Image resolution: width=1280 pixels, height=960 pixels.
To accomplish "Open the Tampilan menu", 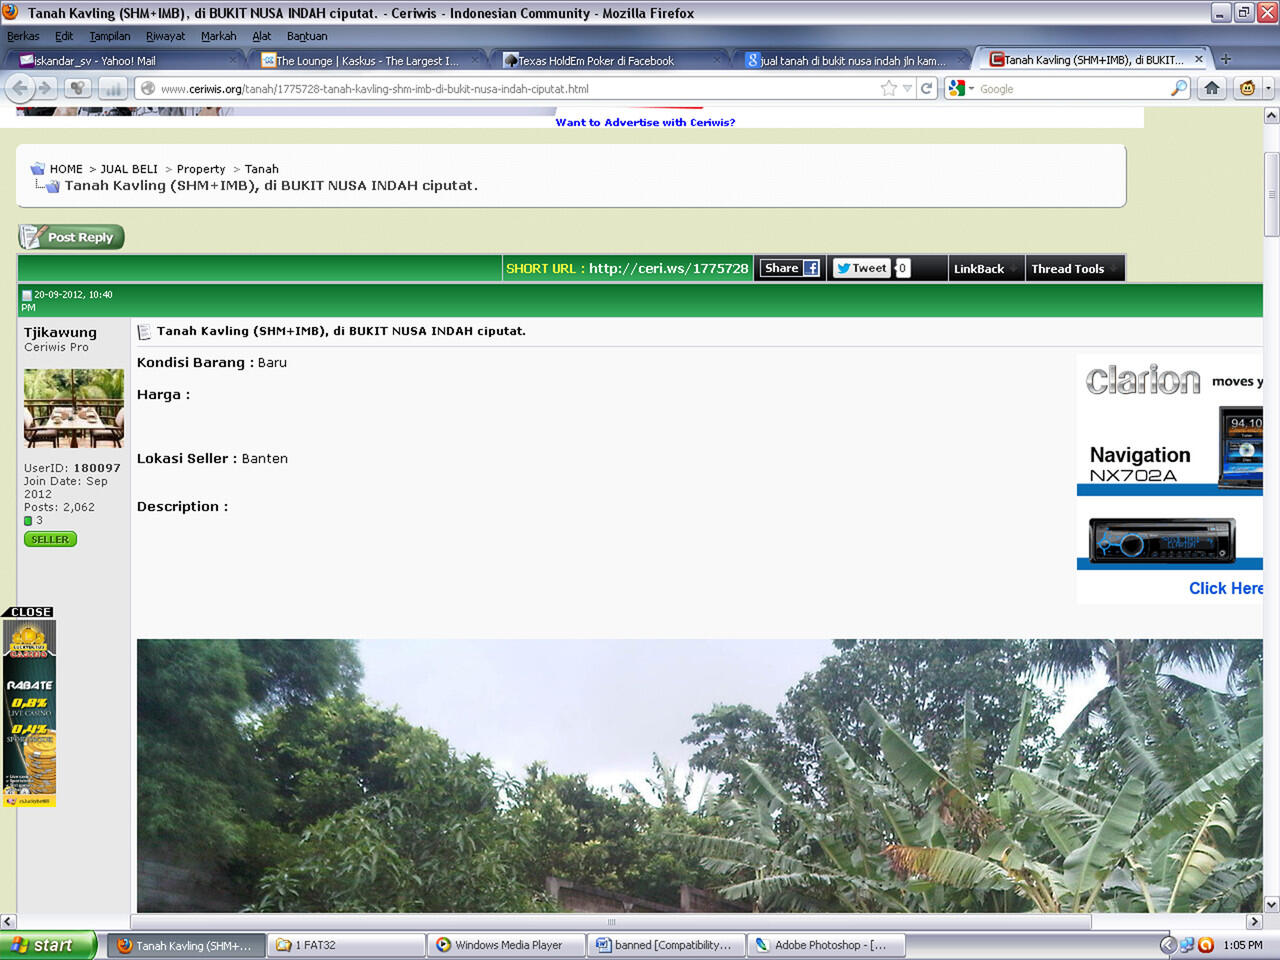I will pos(110,36).
